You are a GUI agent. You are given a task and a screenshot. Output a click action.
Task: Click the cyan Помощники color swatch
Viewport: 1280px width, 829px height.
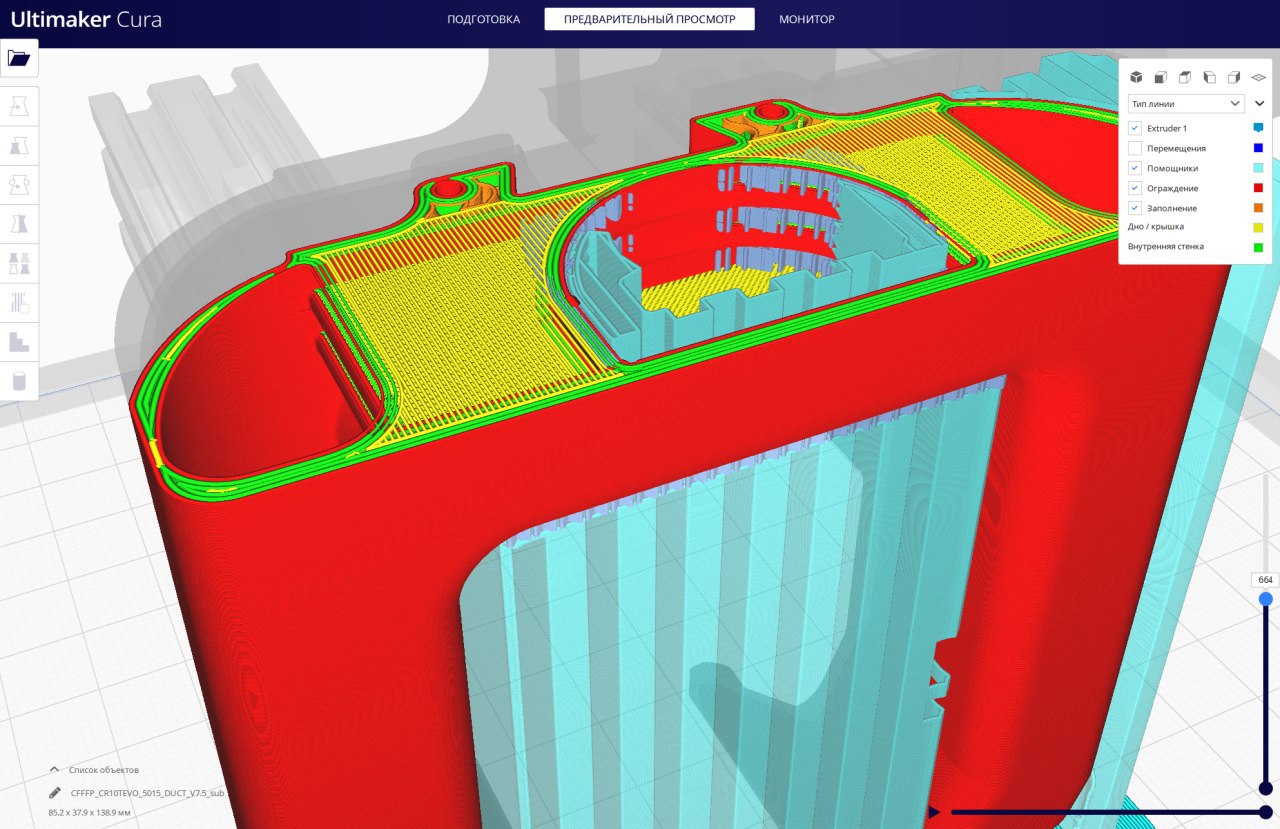pyautogui.click(x=1258, y=168)
